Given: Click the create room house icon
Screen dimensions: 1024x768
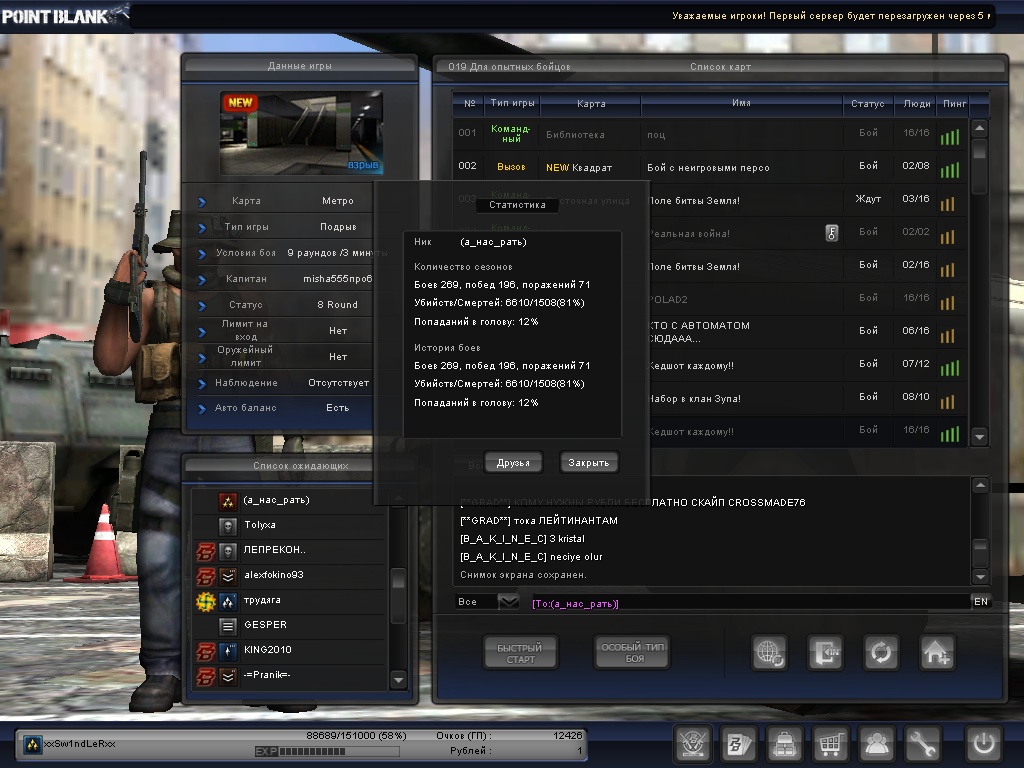Looking at the screenshot, I should (936, 652).
